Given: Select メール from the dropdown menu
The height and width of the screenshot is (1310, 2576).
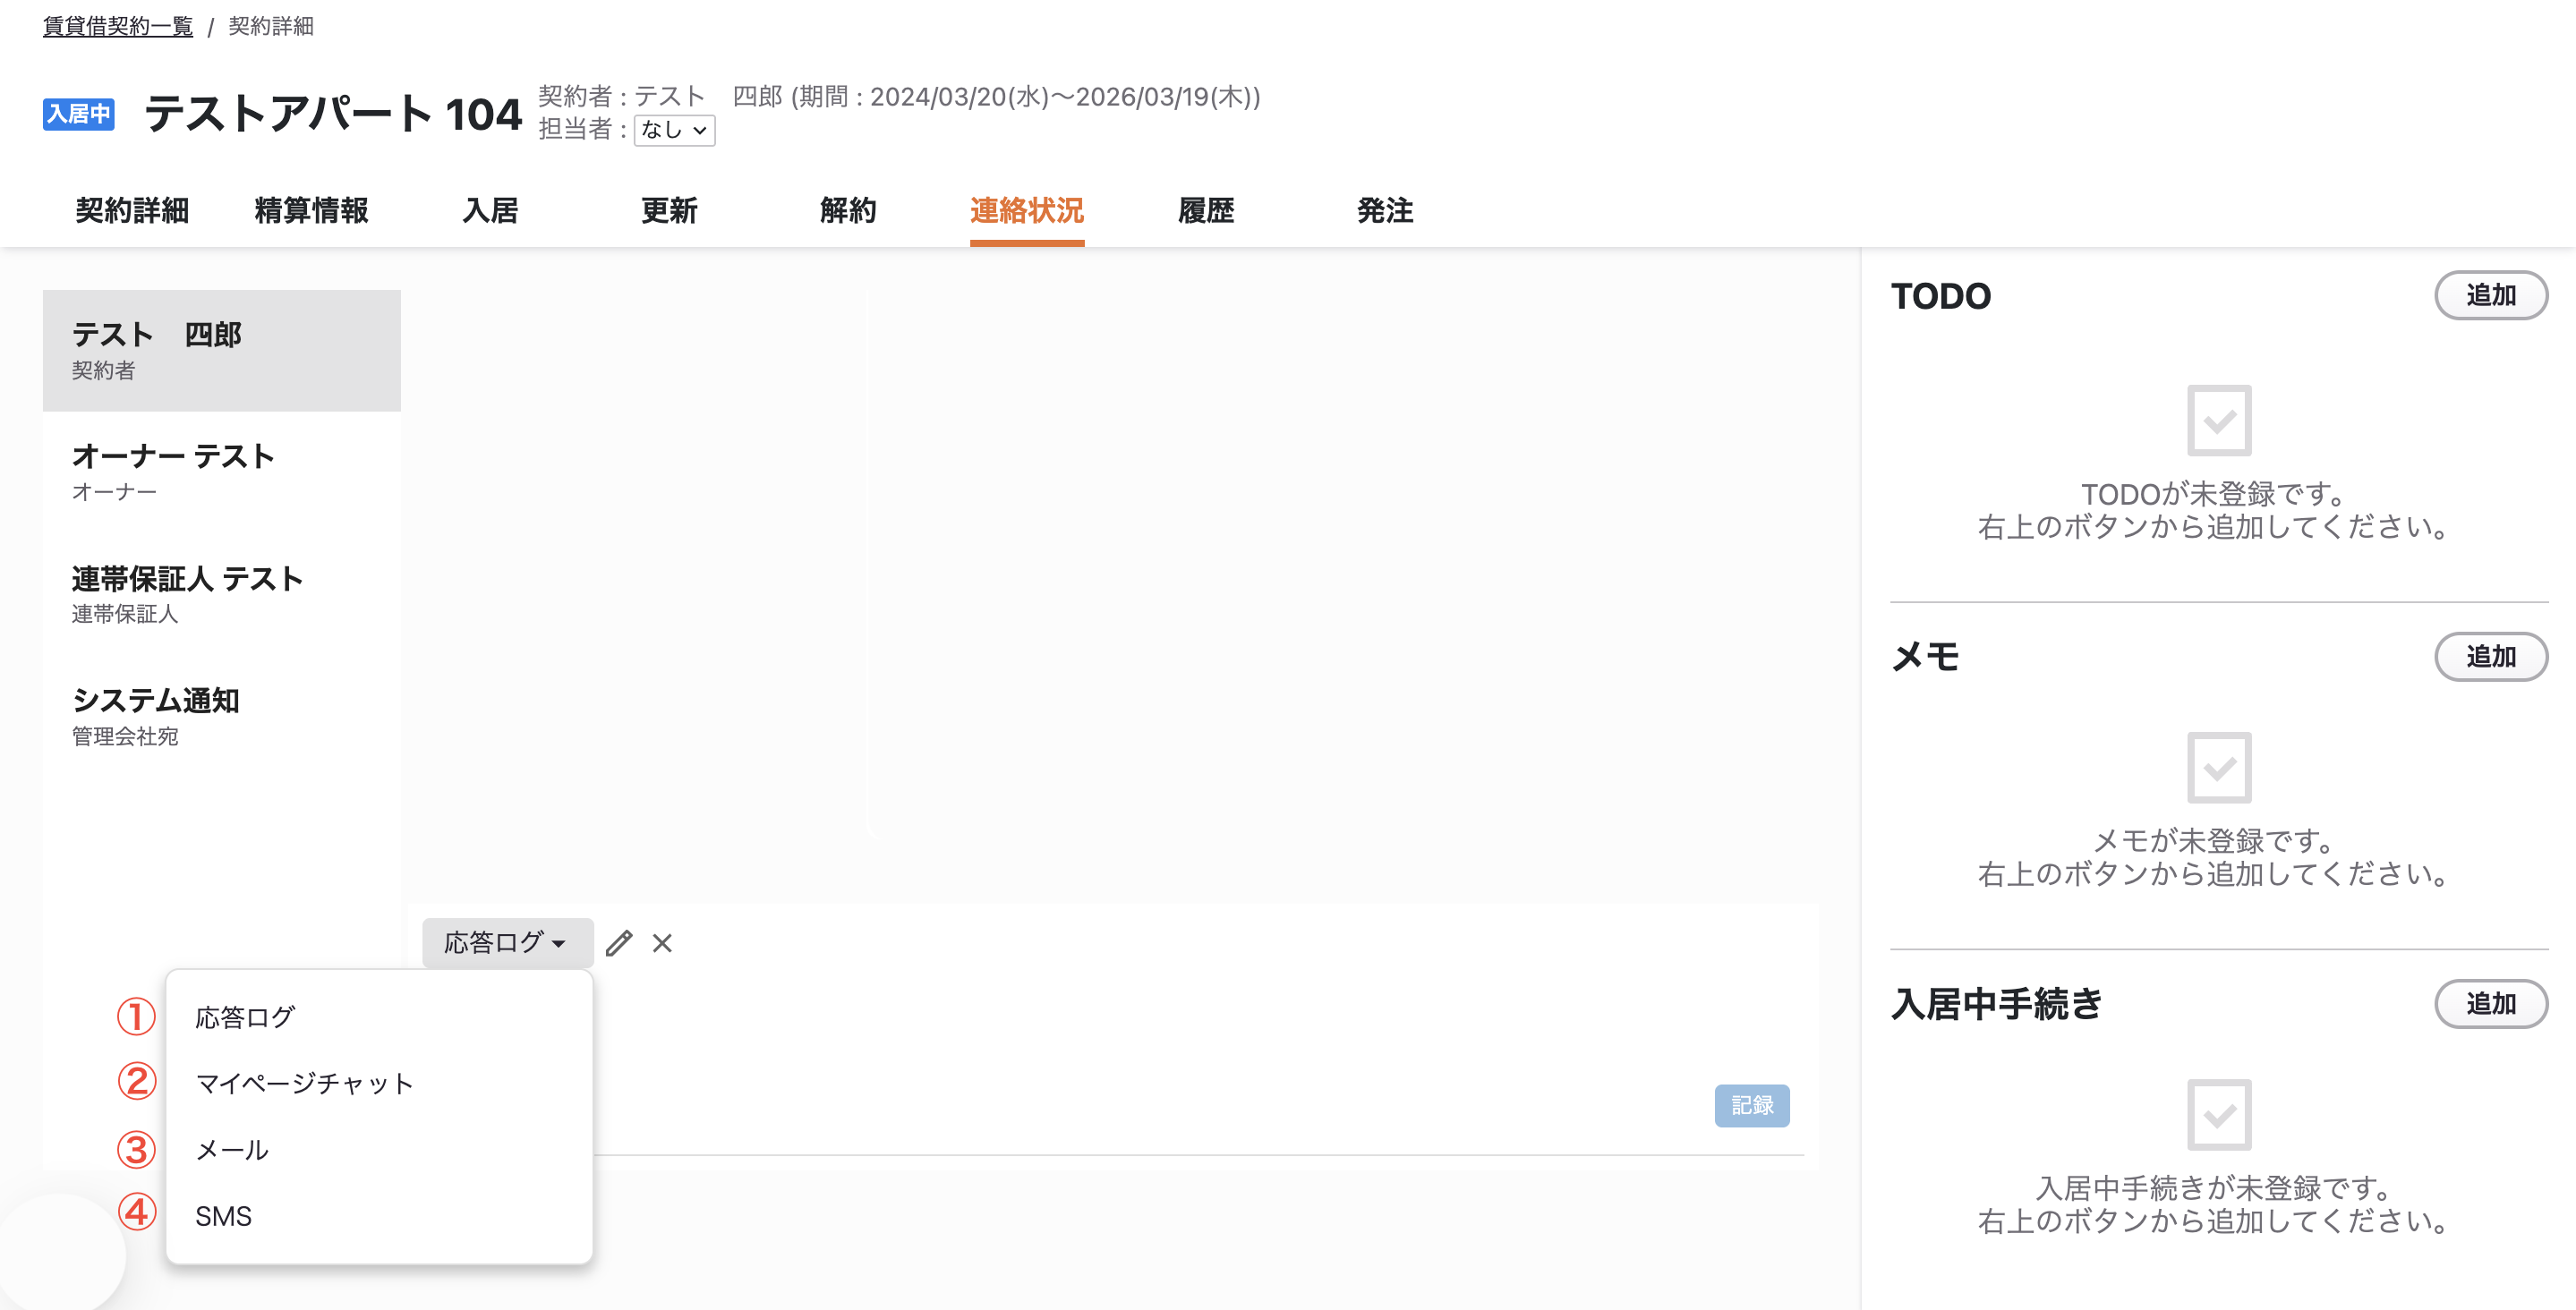Looking at the screenshot, I should coord(379,1150).
